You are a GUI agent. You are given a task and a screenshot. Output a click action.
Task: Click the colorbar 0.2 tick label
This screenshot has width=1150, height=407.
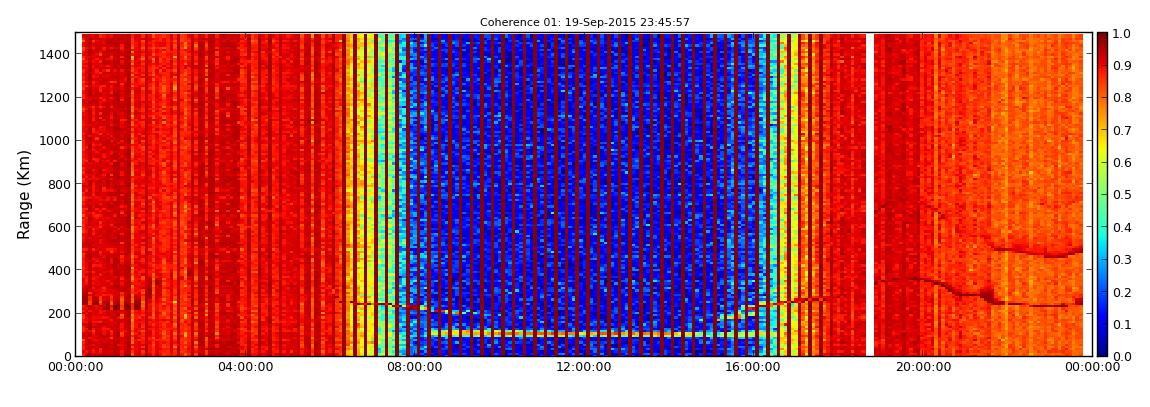pos(1121,292)
